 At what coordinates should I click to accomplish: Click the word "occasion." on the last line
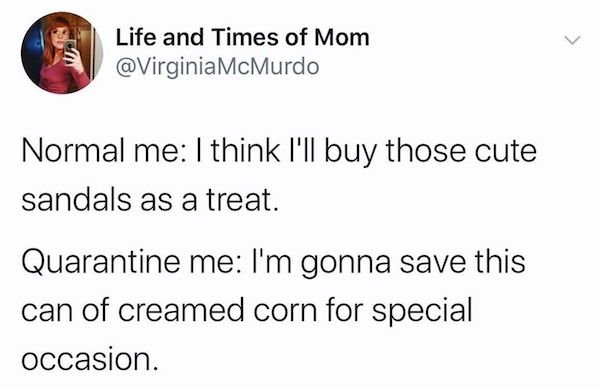[90, 360]
